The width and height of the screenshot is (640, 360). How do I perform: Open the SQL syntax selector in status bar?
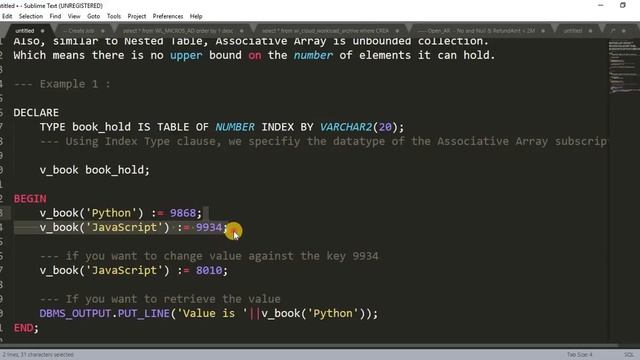click(629, 355)
